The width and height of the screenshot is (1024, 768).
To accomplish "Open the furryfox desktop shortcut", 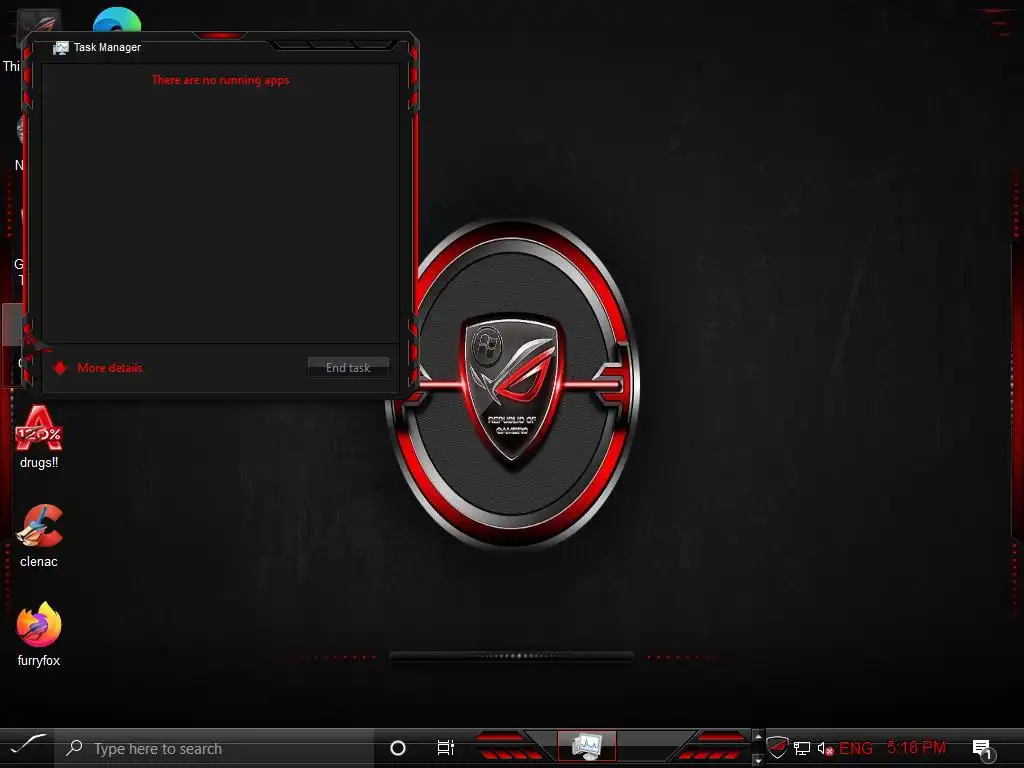I will [39, 634].
